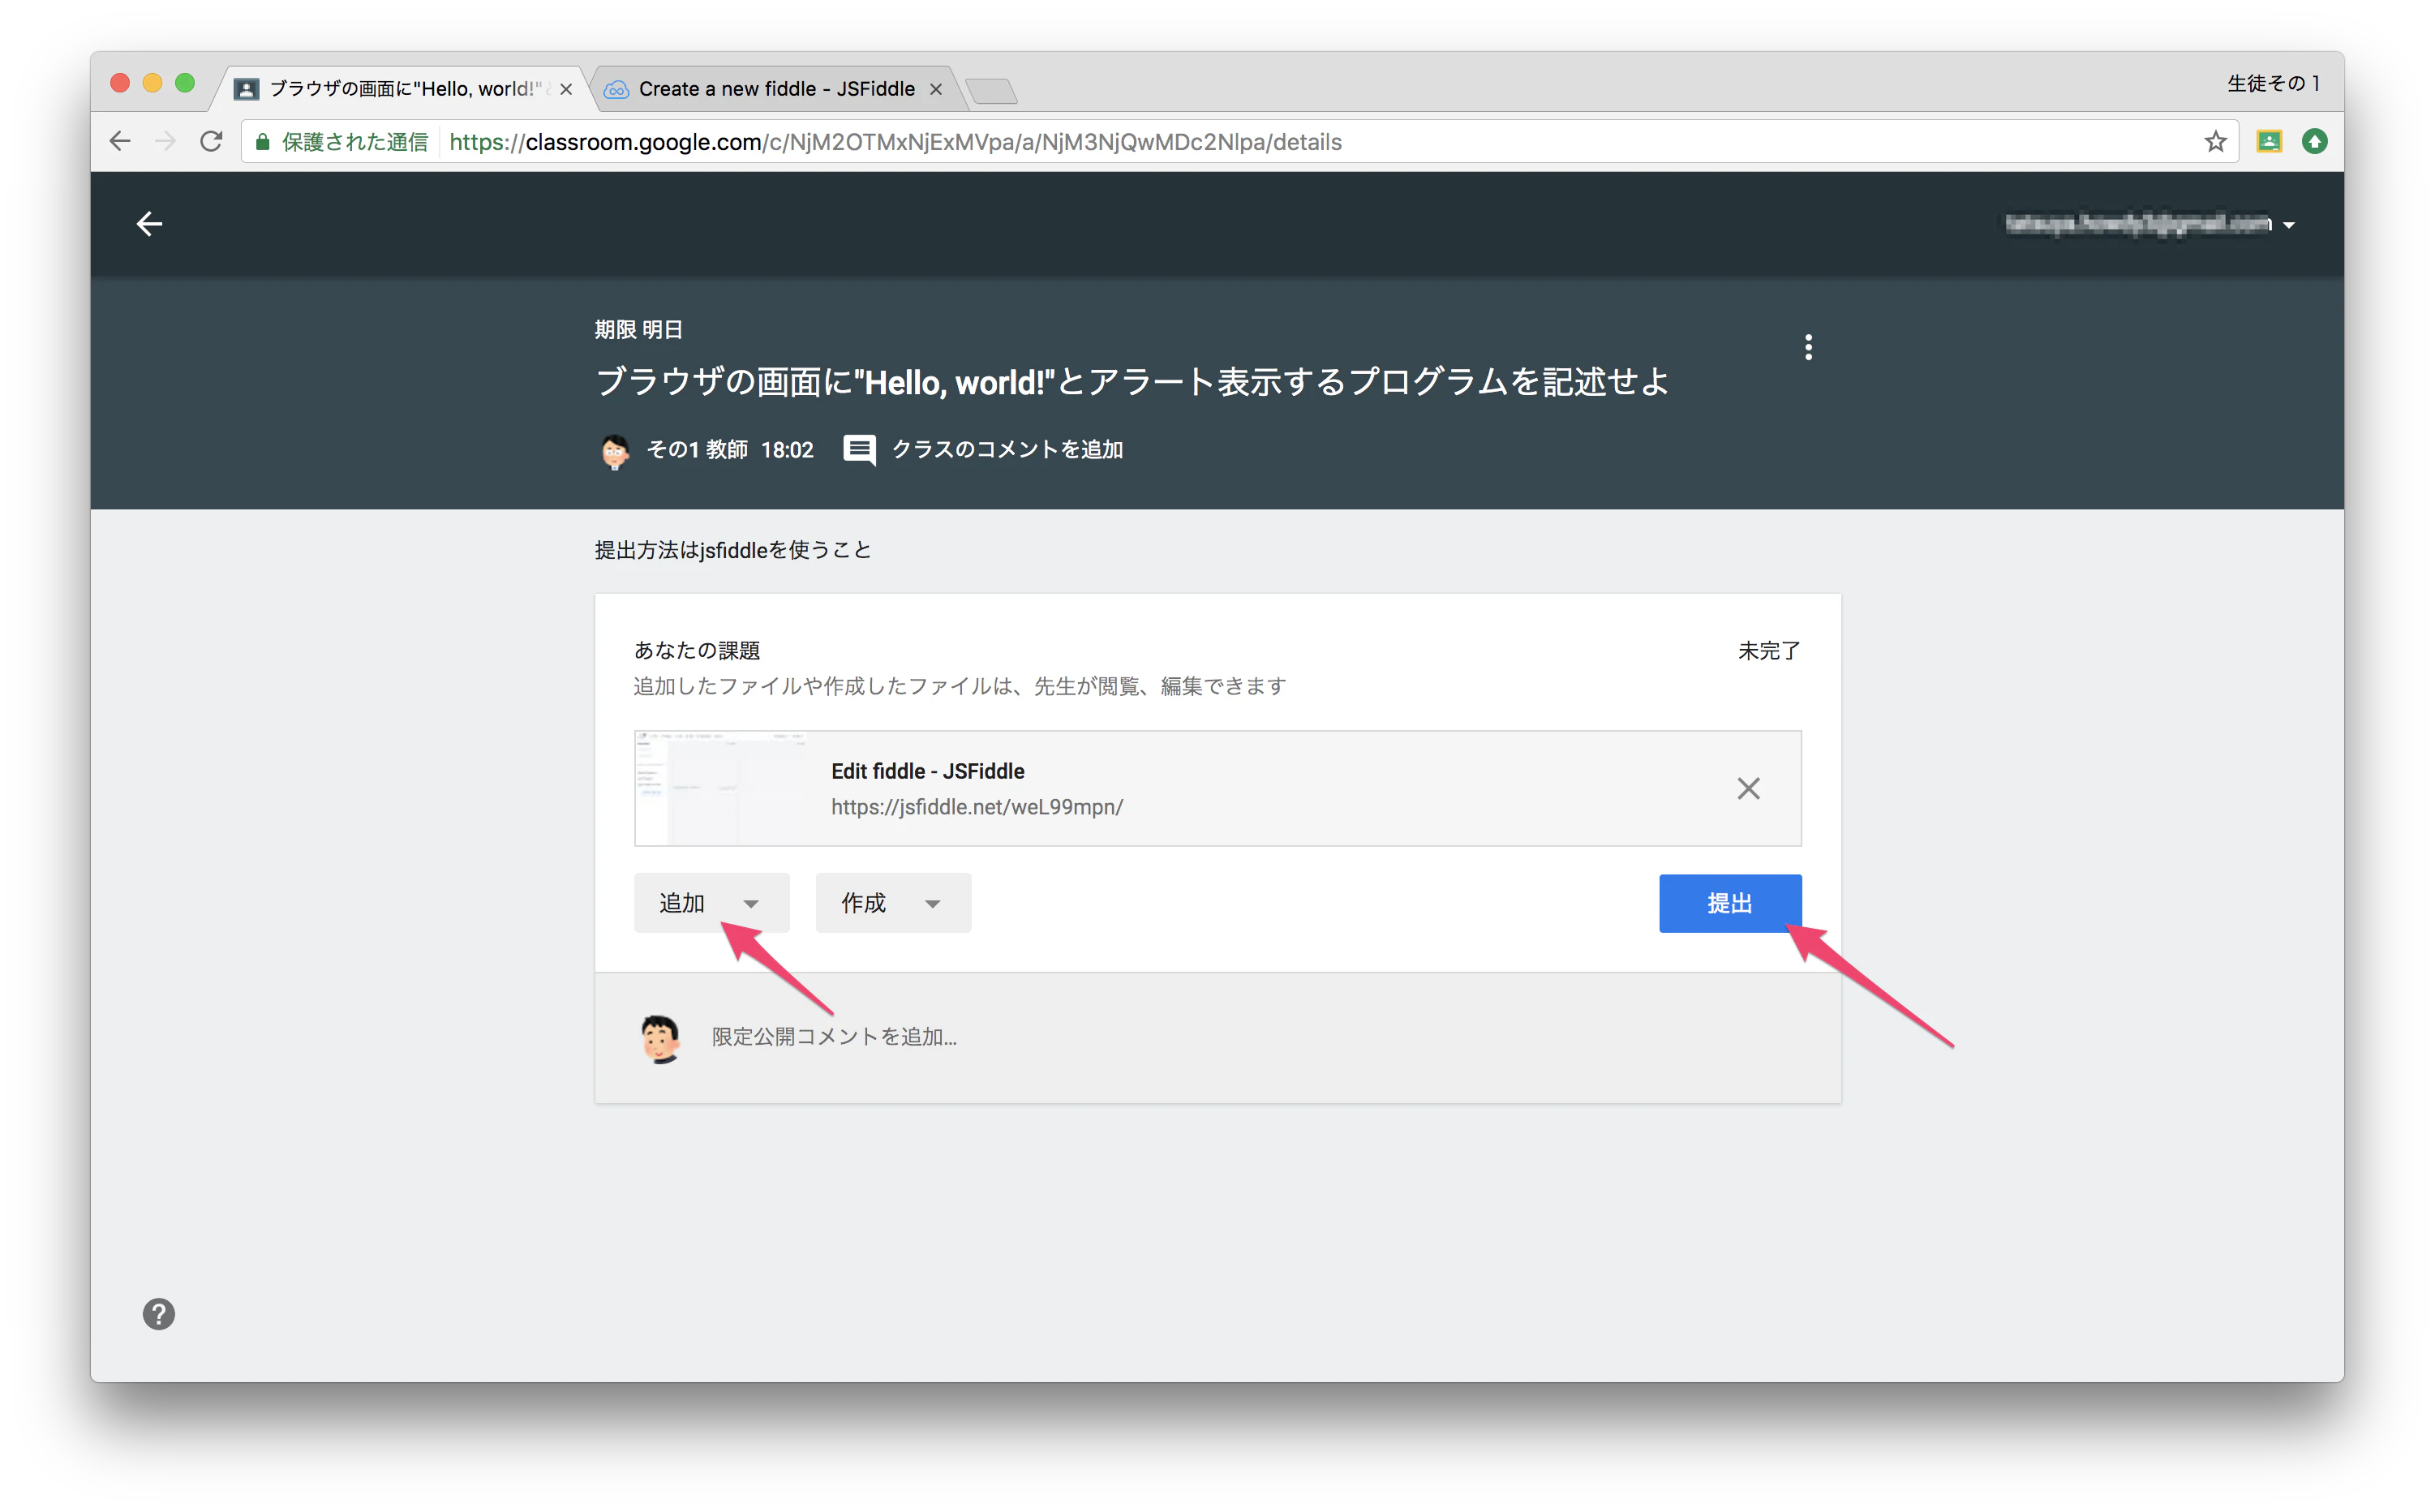Open a new browser tab
The width and height of the screenshot is (2435, 1512).
pos(992,91)
